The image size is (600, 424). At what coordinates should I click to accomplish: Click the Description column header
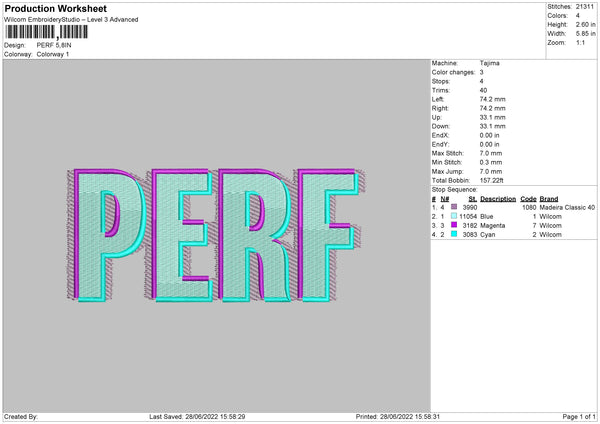(x=497, y=198)
